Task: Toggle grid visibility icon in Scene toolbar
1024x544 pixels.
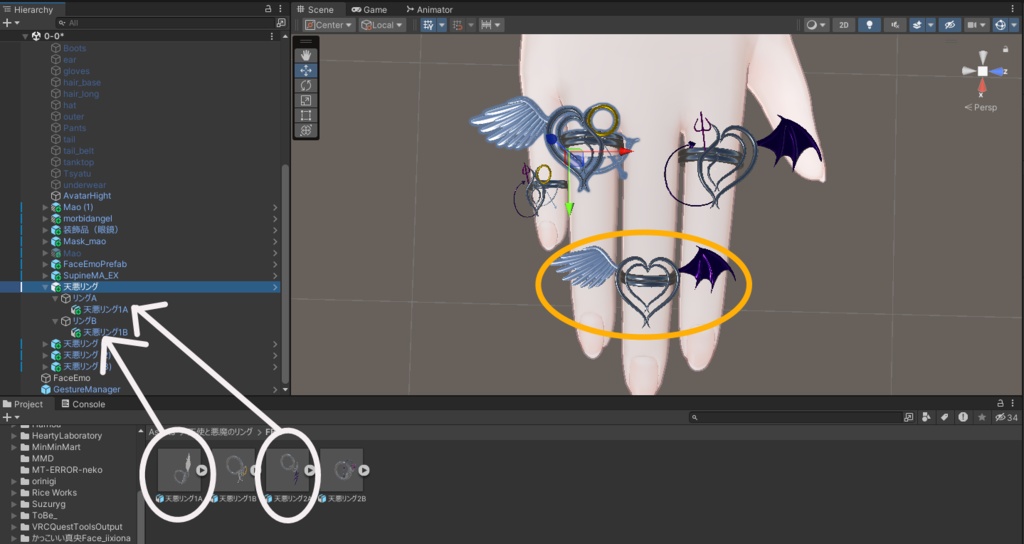Action: 428,25
